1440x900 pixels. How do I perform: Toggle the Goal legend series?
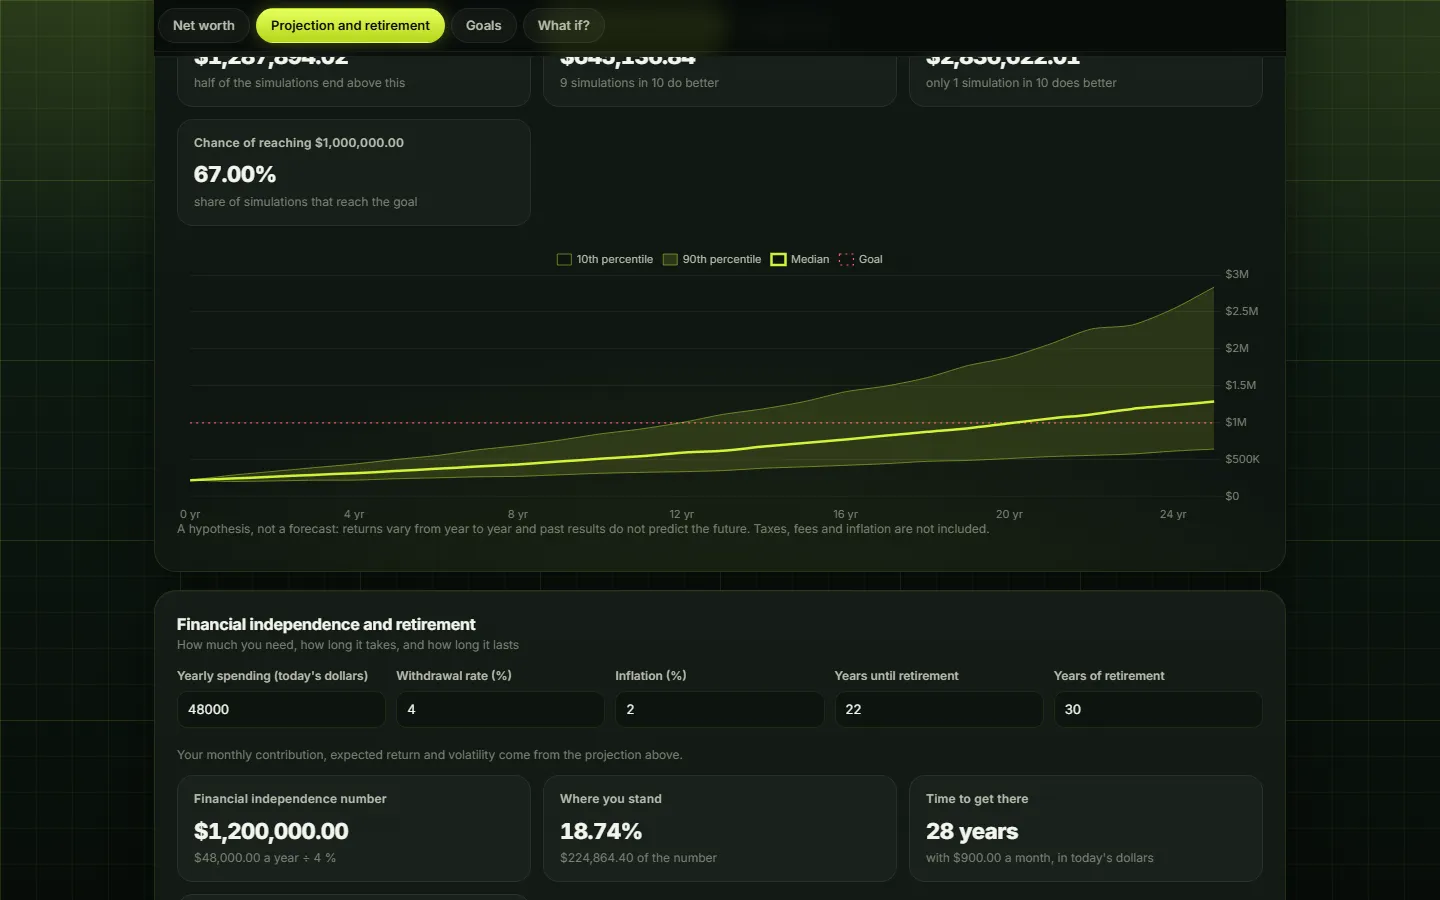(x=861, y=260)
